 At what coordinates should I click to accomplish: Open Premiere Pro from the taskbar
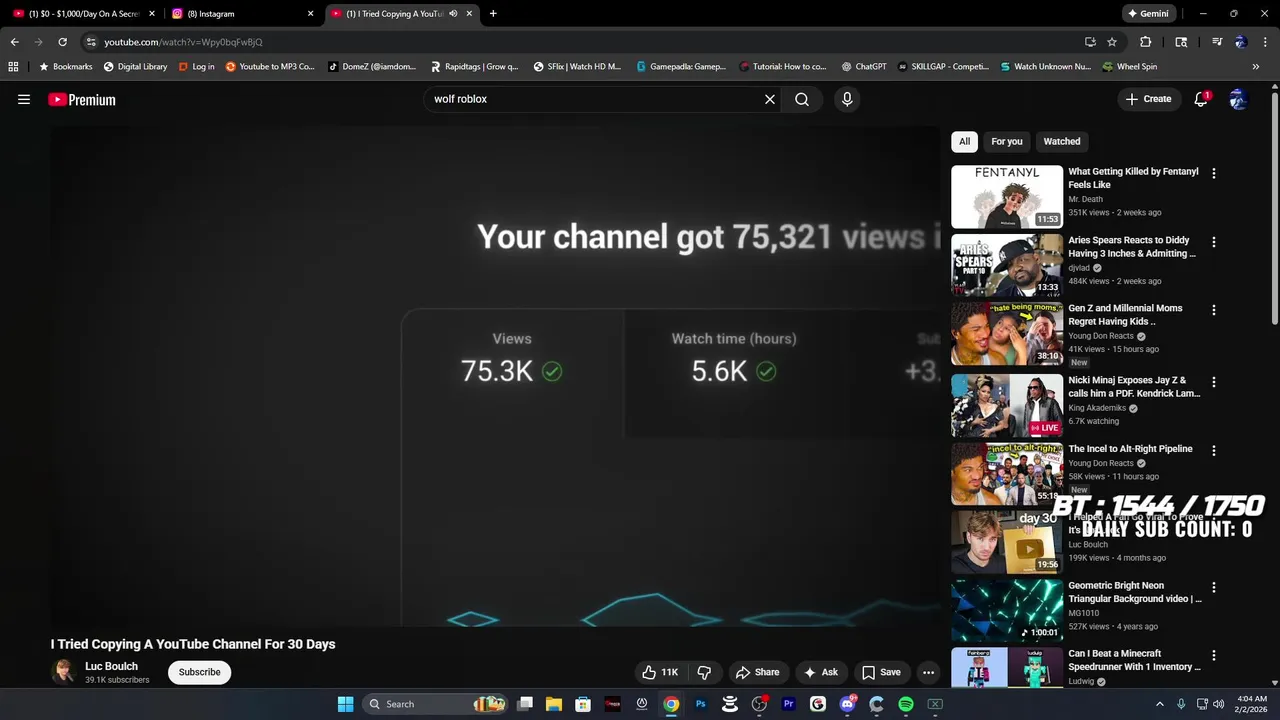pyautogui.click(x=788, y=704)
